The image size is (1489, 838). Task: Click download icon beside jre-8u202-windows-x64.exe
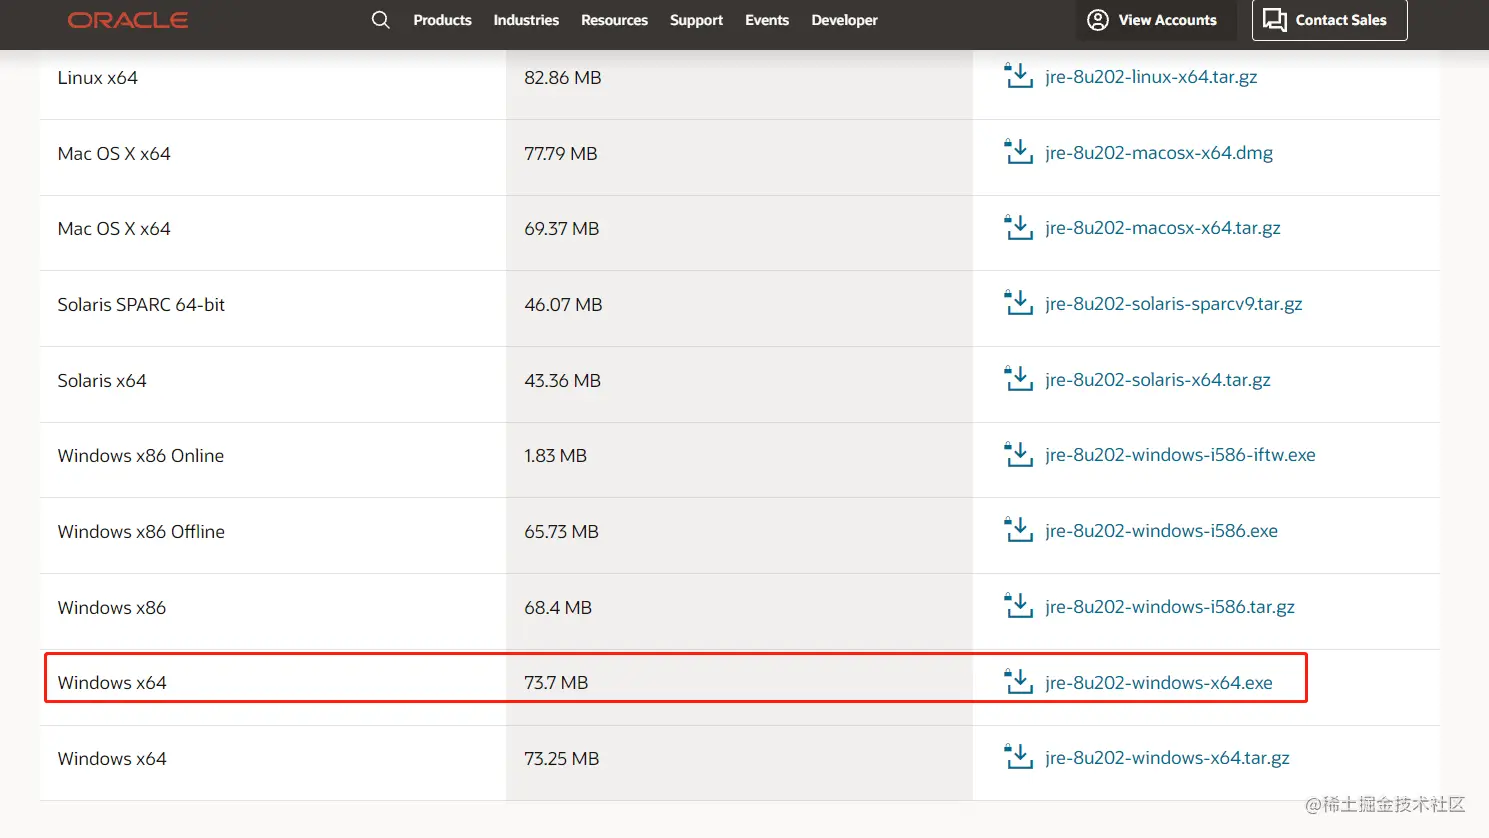1018,682
